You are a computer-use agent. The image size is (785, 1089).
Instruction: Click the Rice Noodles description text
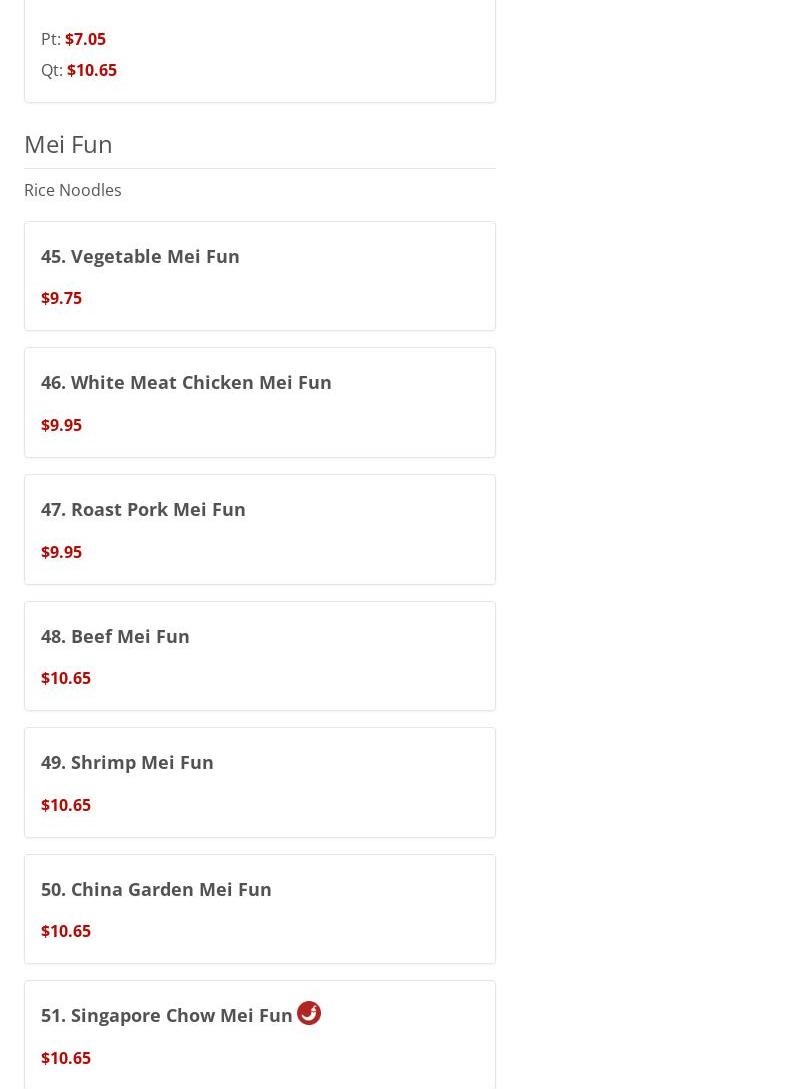72,190
